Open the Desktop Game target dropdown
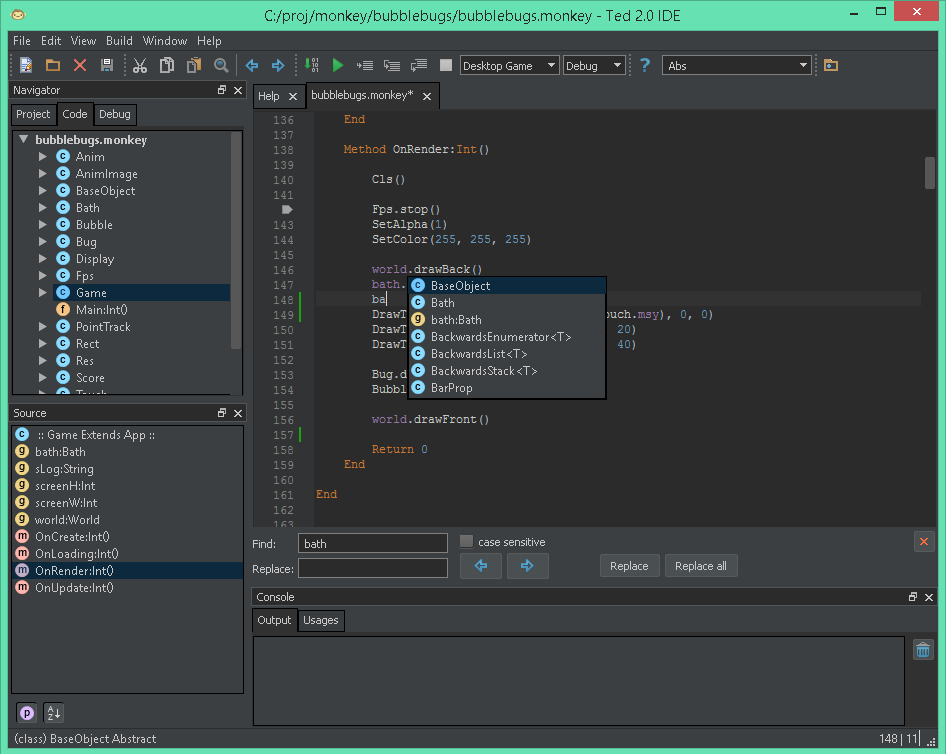946x754 pixels. [x=509, y=66]
